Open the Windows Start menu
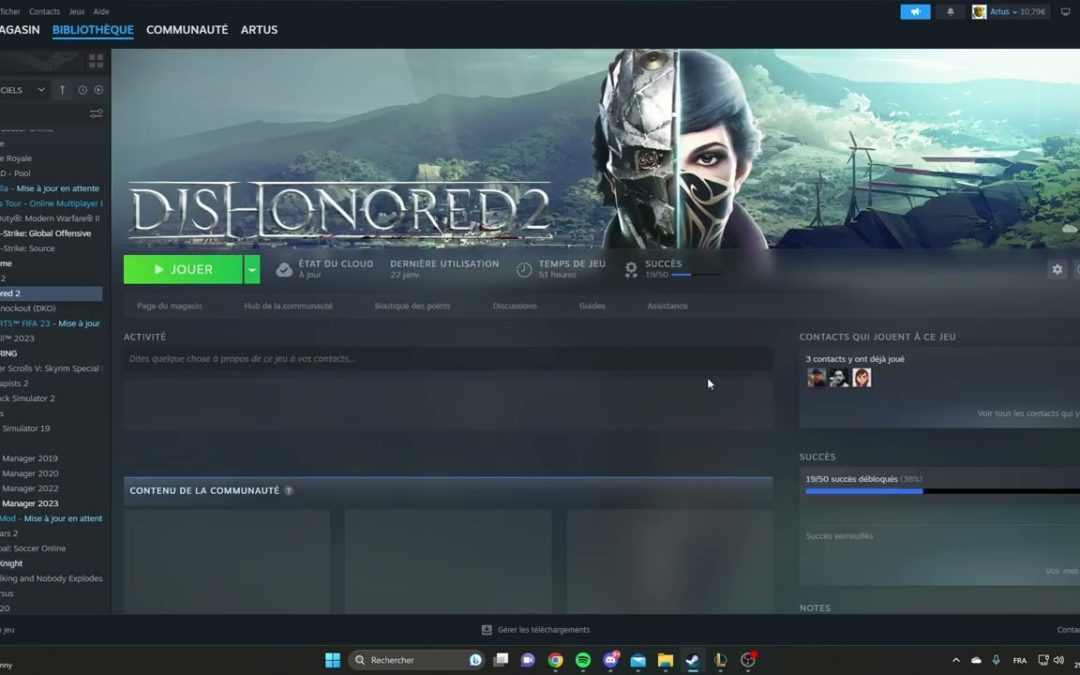This screenshot has width=1080, height=675. [x=333, y=660]
